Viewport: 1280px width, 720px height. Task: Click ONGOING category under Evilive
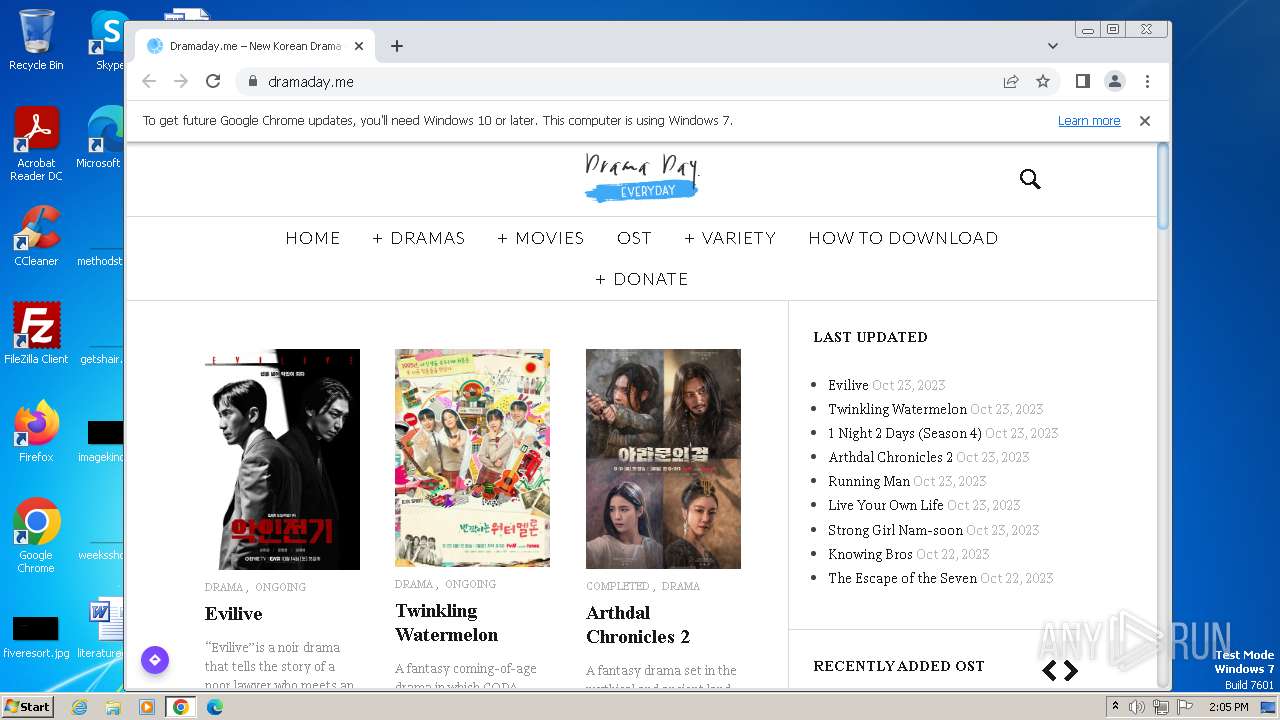click(280, 587)
